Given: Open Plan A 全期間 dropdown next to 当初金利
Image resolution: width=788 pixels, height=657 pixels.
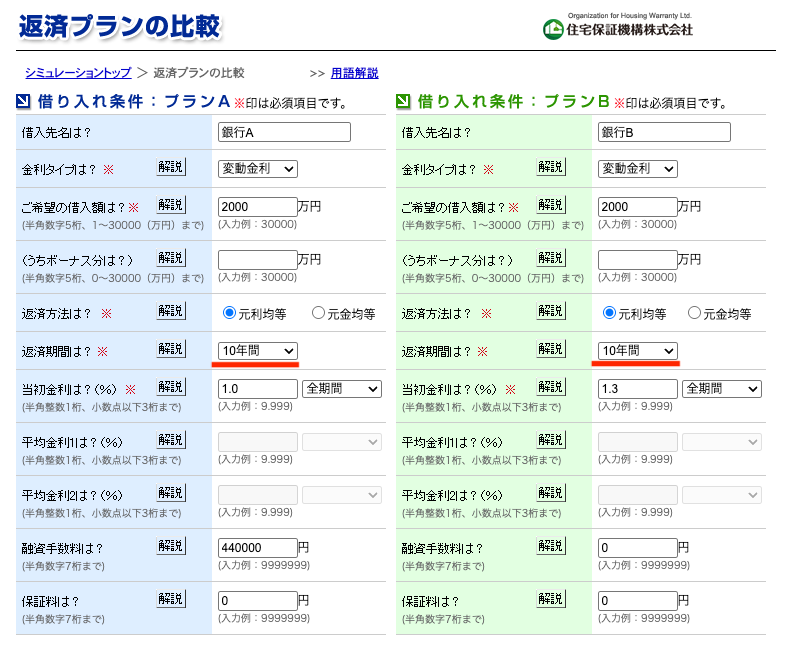Looking at the screenshot, I should [342, 389].
